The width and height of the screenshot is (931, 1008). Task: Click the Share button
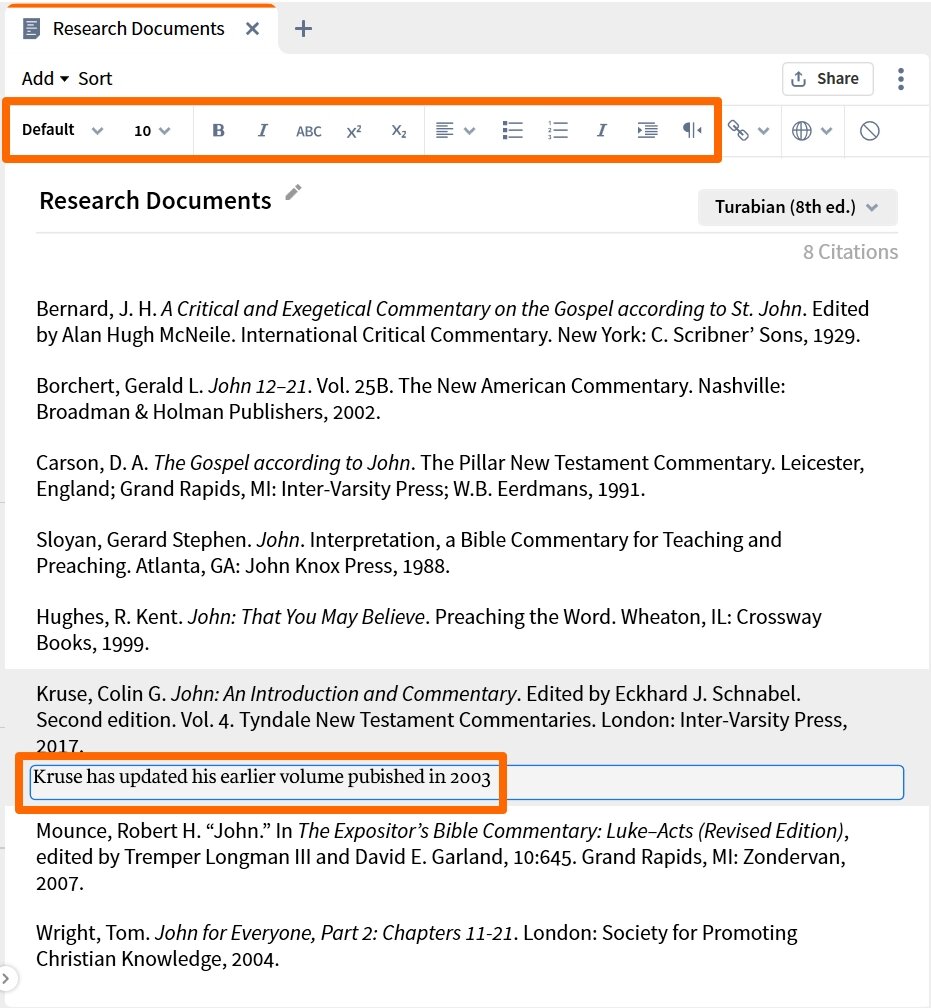click(x=826, y=79)
